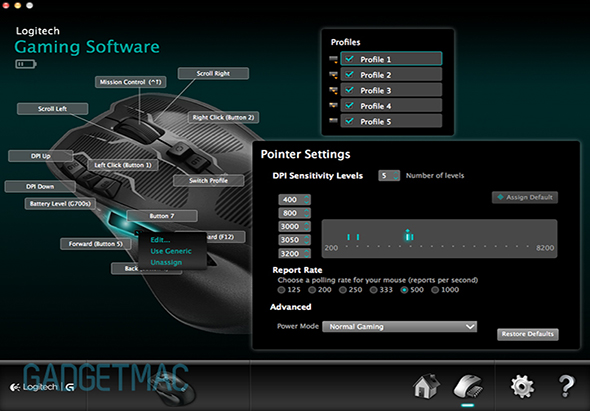Click the stepper arrows on the 3050 DPI field
Image resolution: width=590 pixels, height=411 pixels.
pyautogui.click(x=307, y=240)
